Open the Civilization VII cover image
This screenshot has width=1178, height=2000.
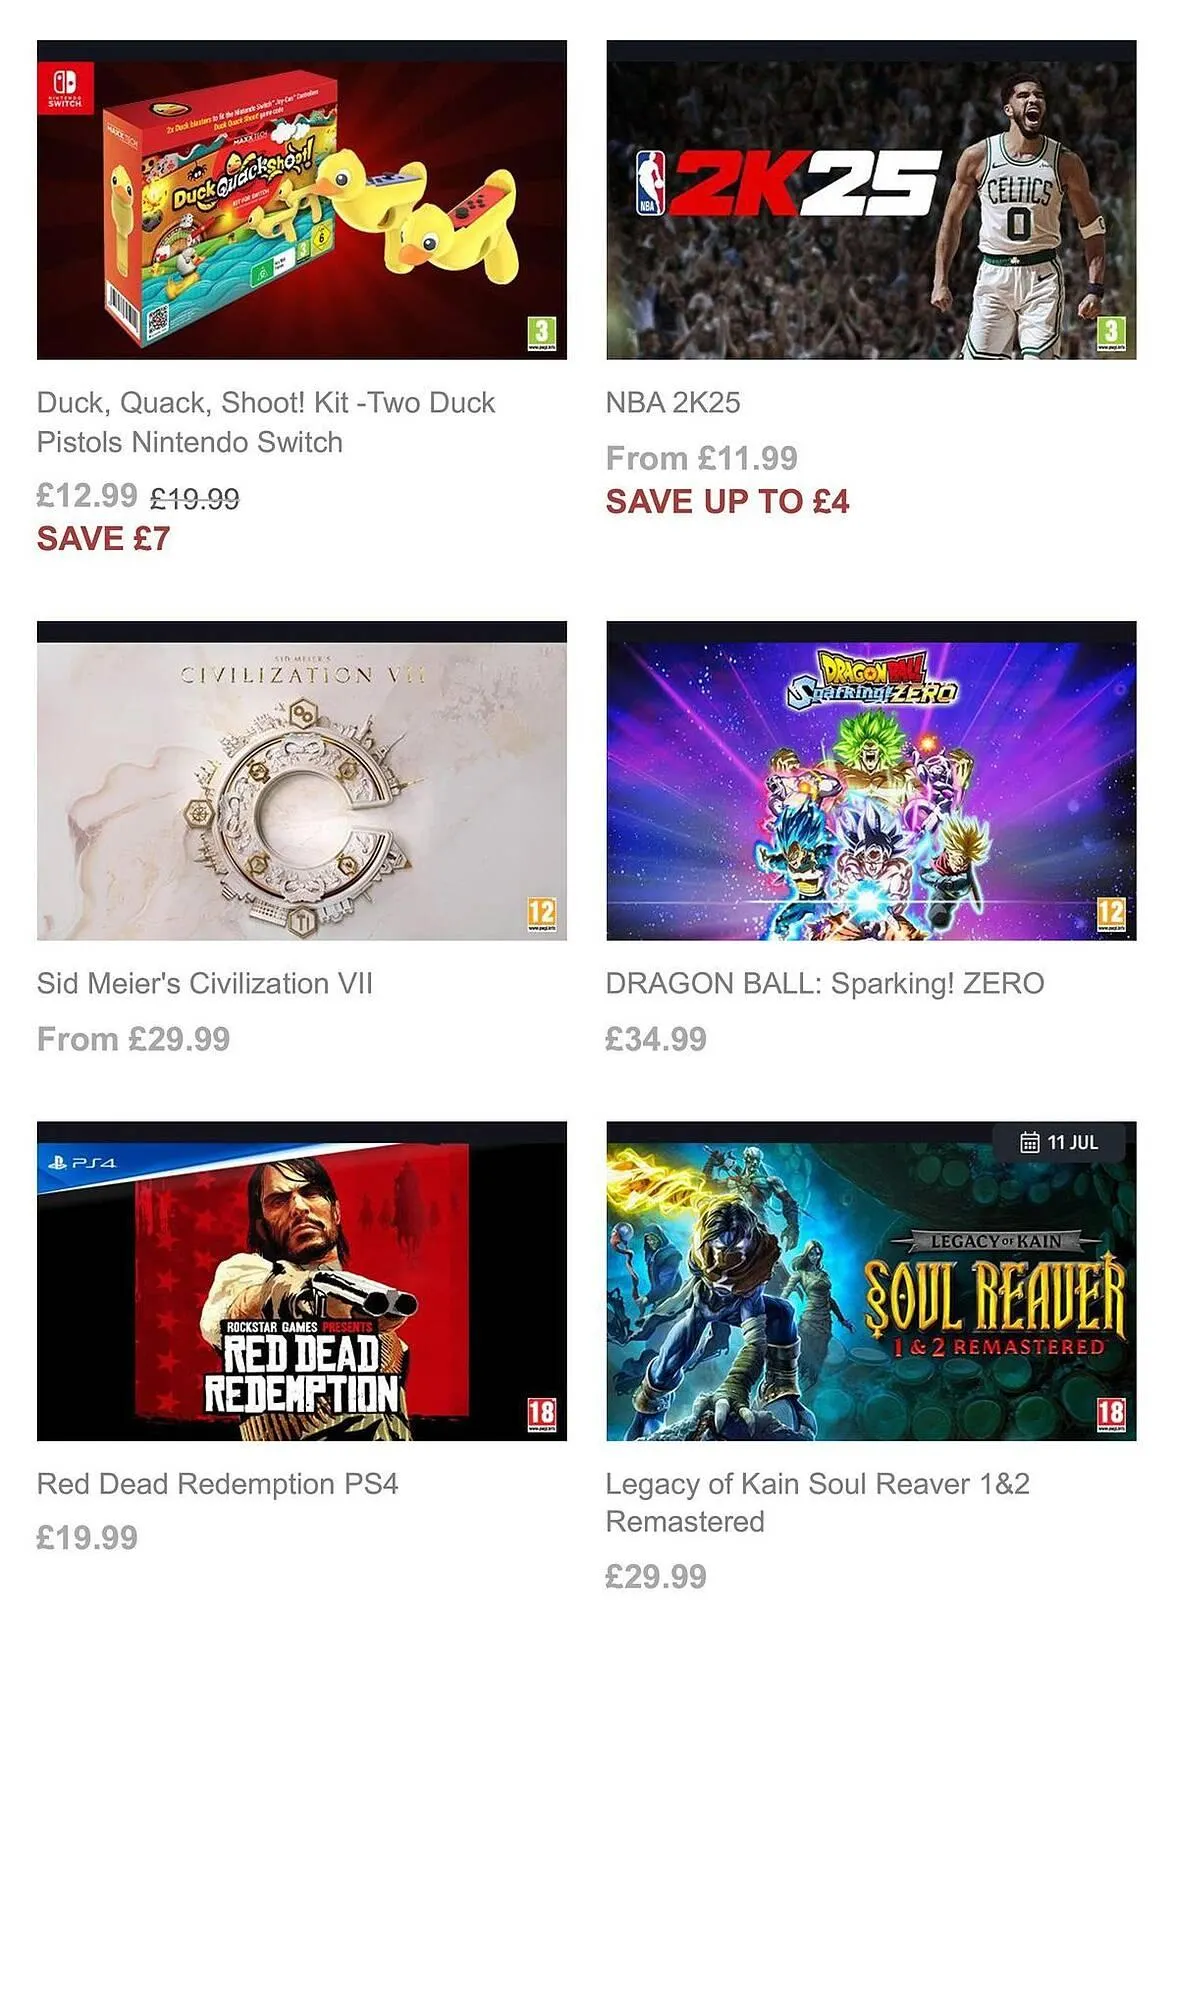(x=301, y=781)
